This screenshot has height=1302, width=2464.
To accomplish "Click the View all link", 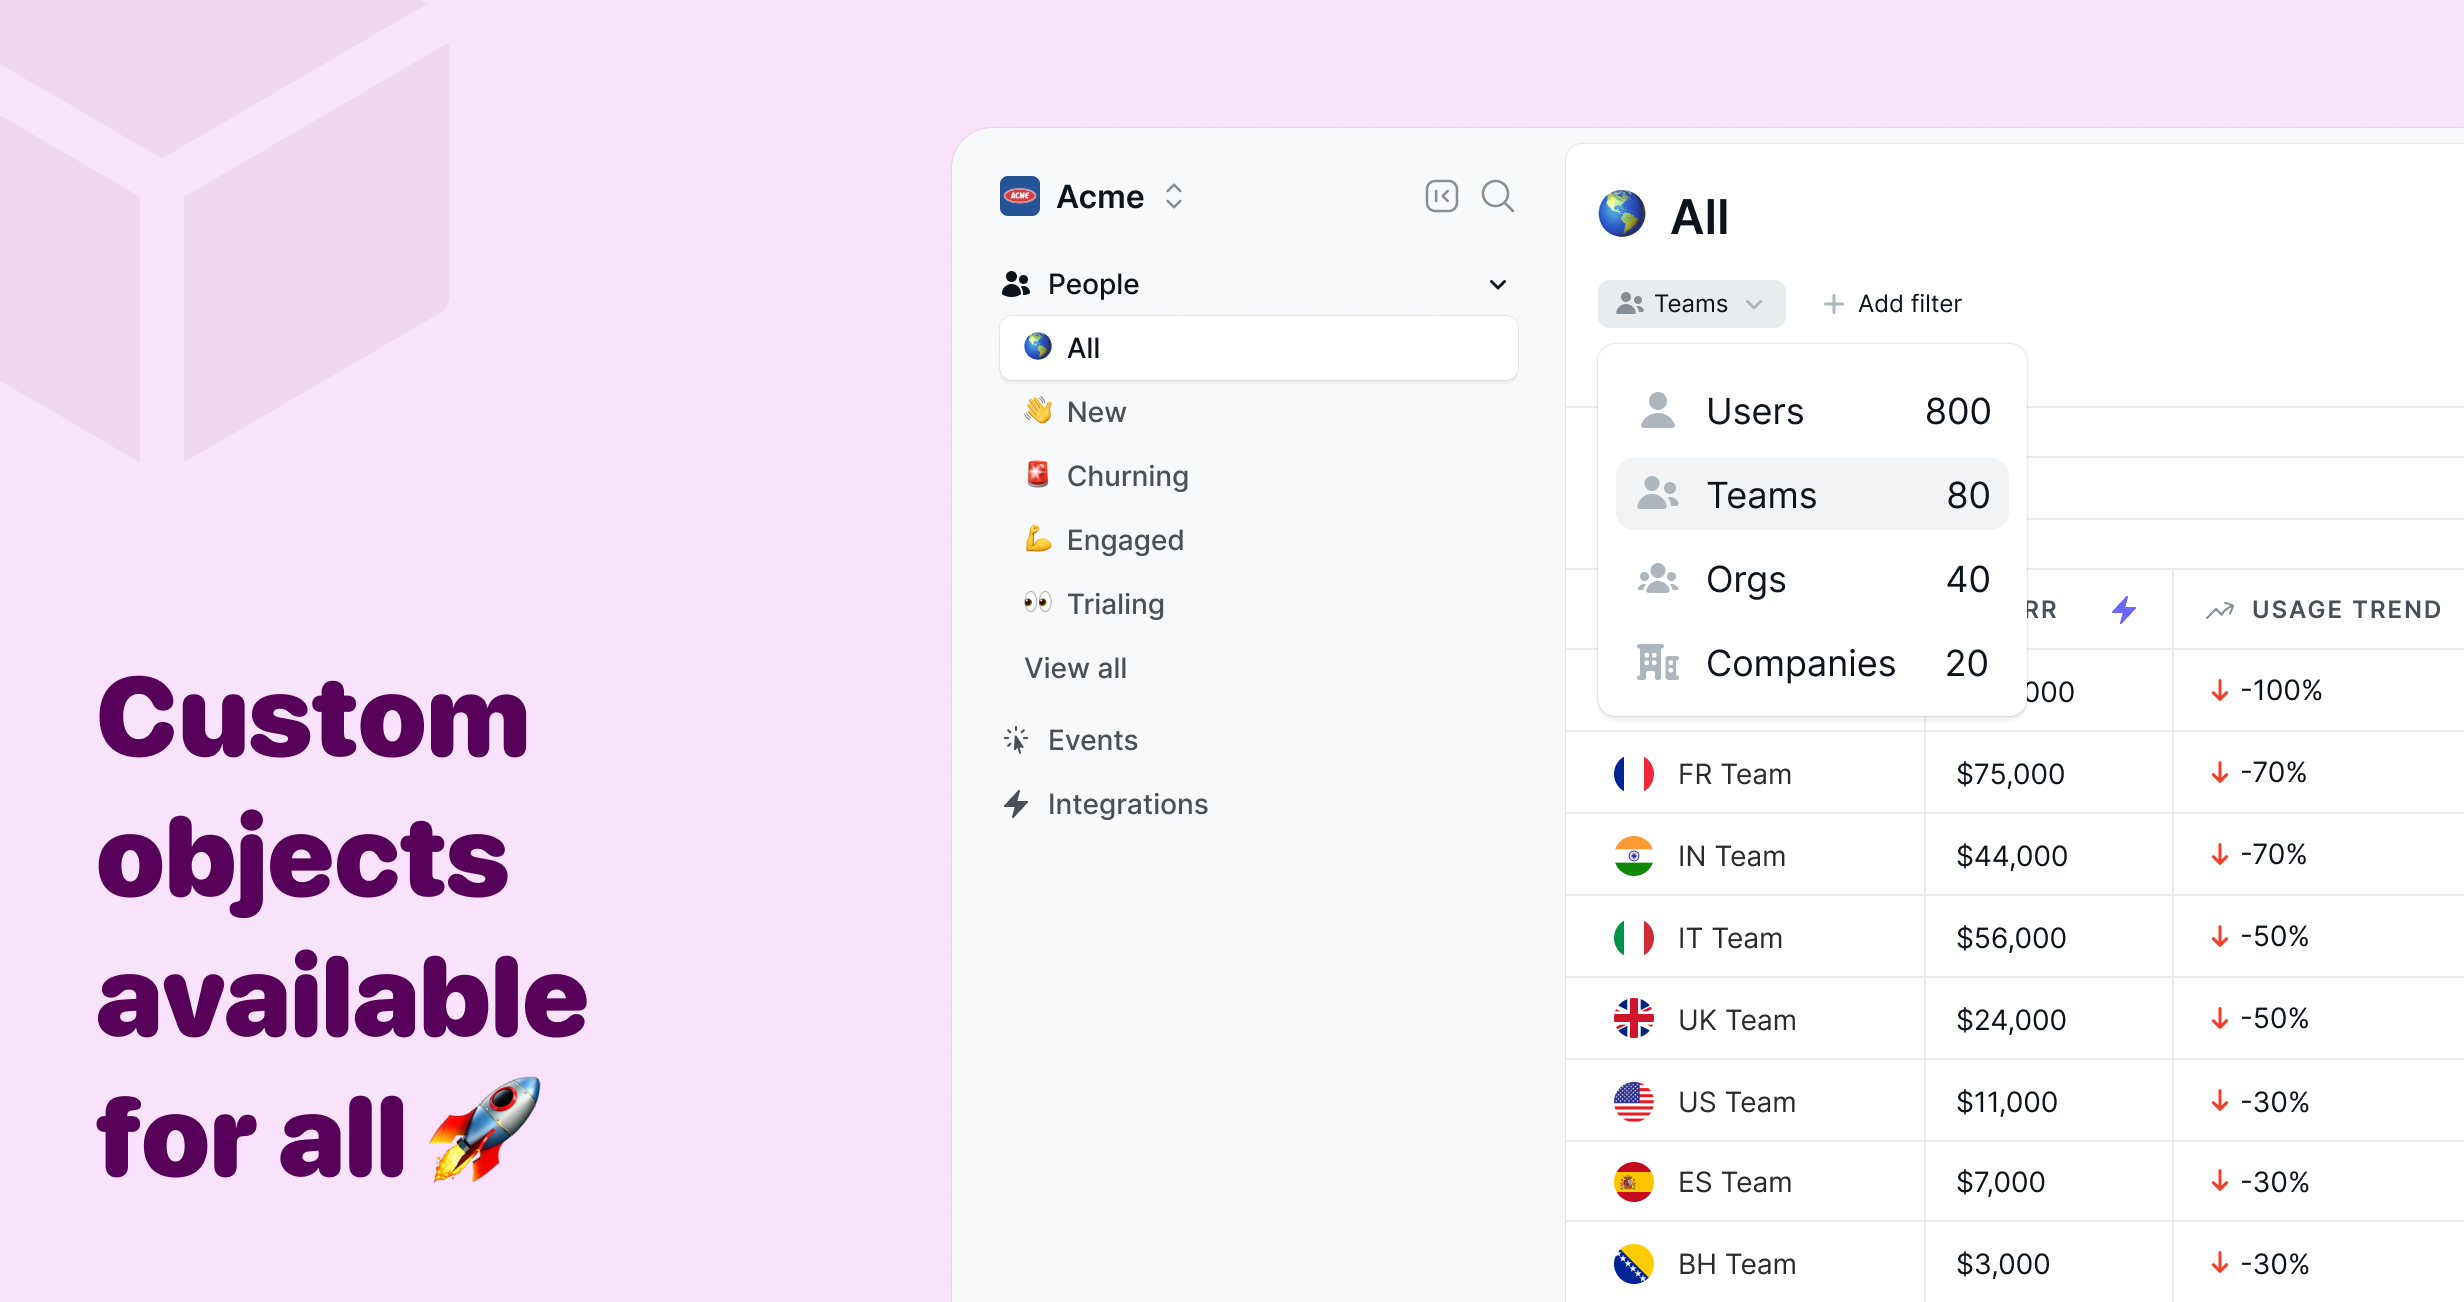I will pyautogui.click(x=1075, y=668).
